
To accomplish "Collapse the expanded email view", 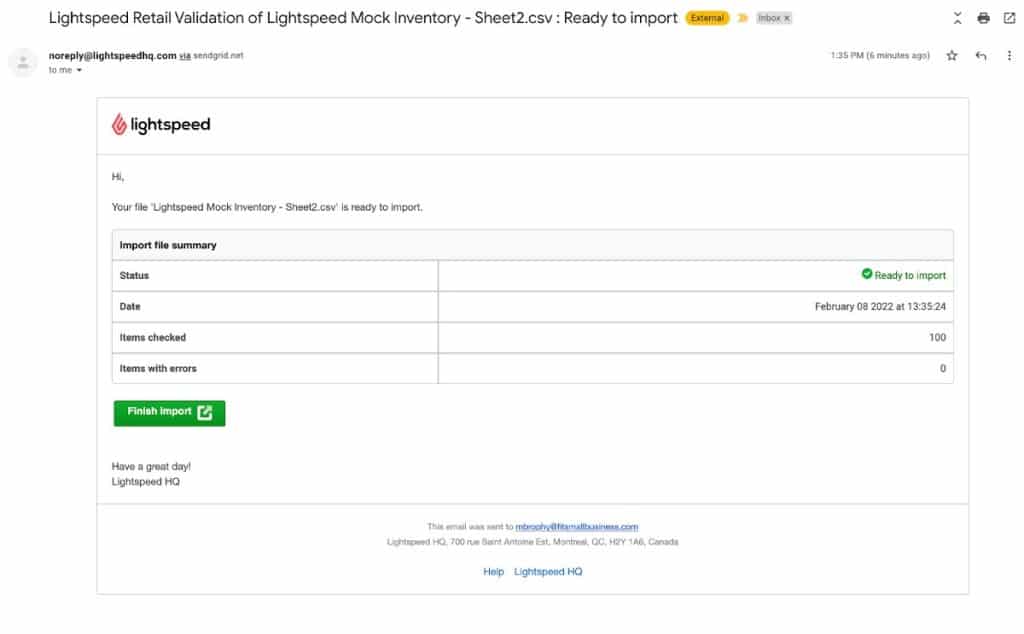I will tap(957, 17).
